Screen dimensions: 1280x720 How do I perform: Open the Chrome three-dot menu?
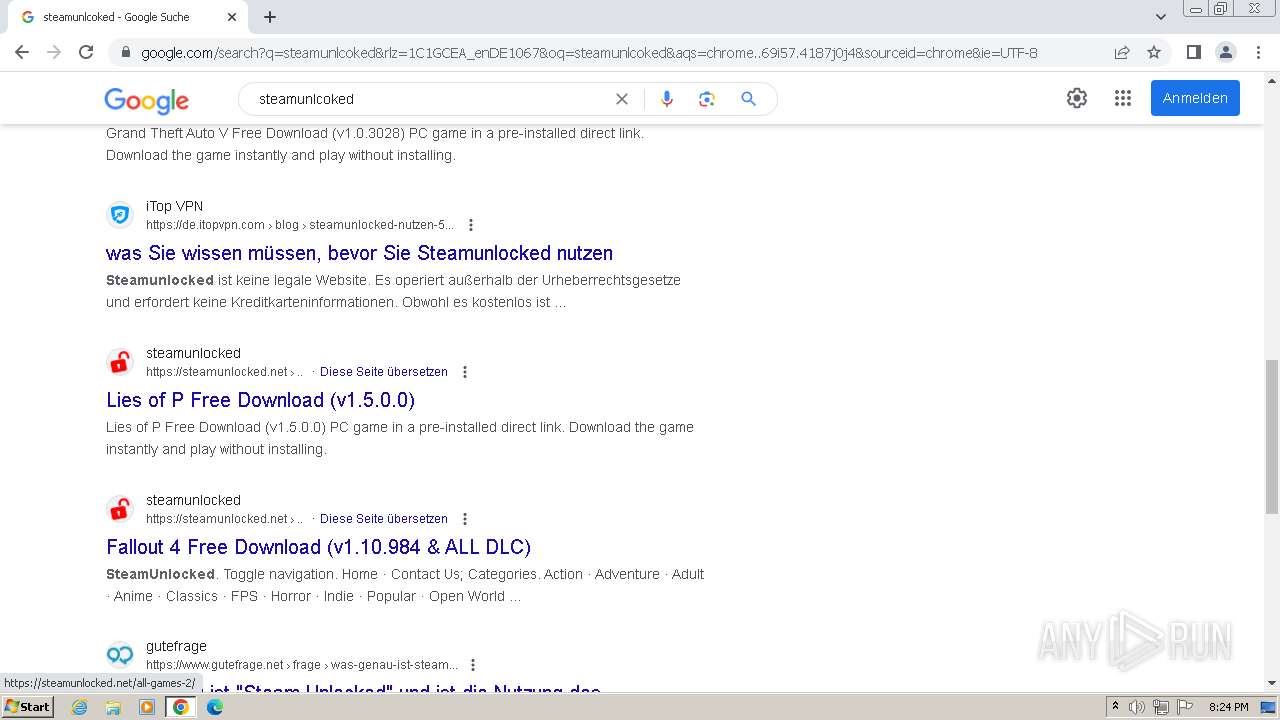pos(1258,52)
